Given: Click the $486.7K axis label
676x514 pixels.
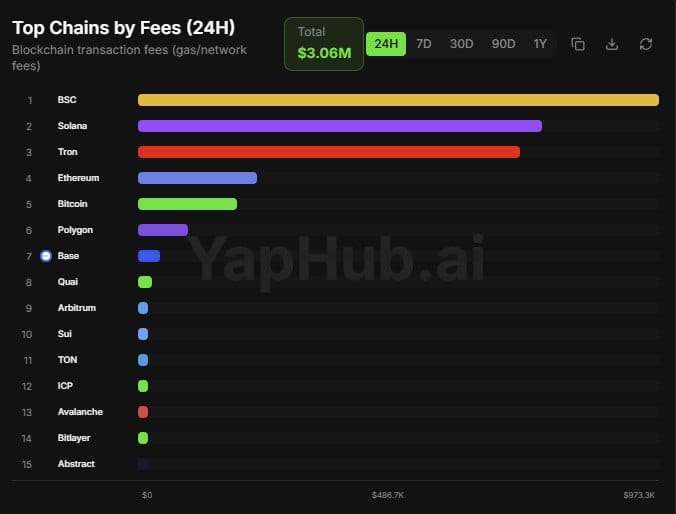Looking at the screenshot, I should [x=388, y=495].
